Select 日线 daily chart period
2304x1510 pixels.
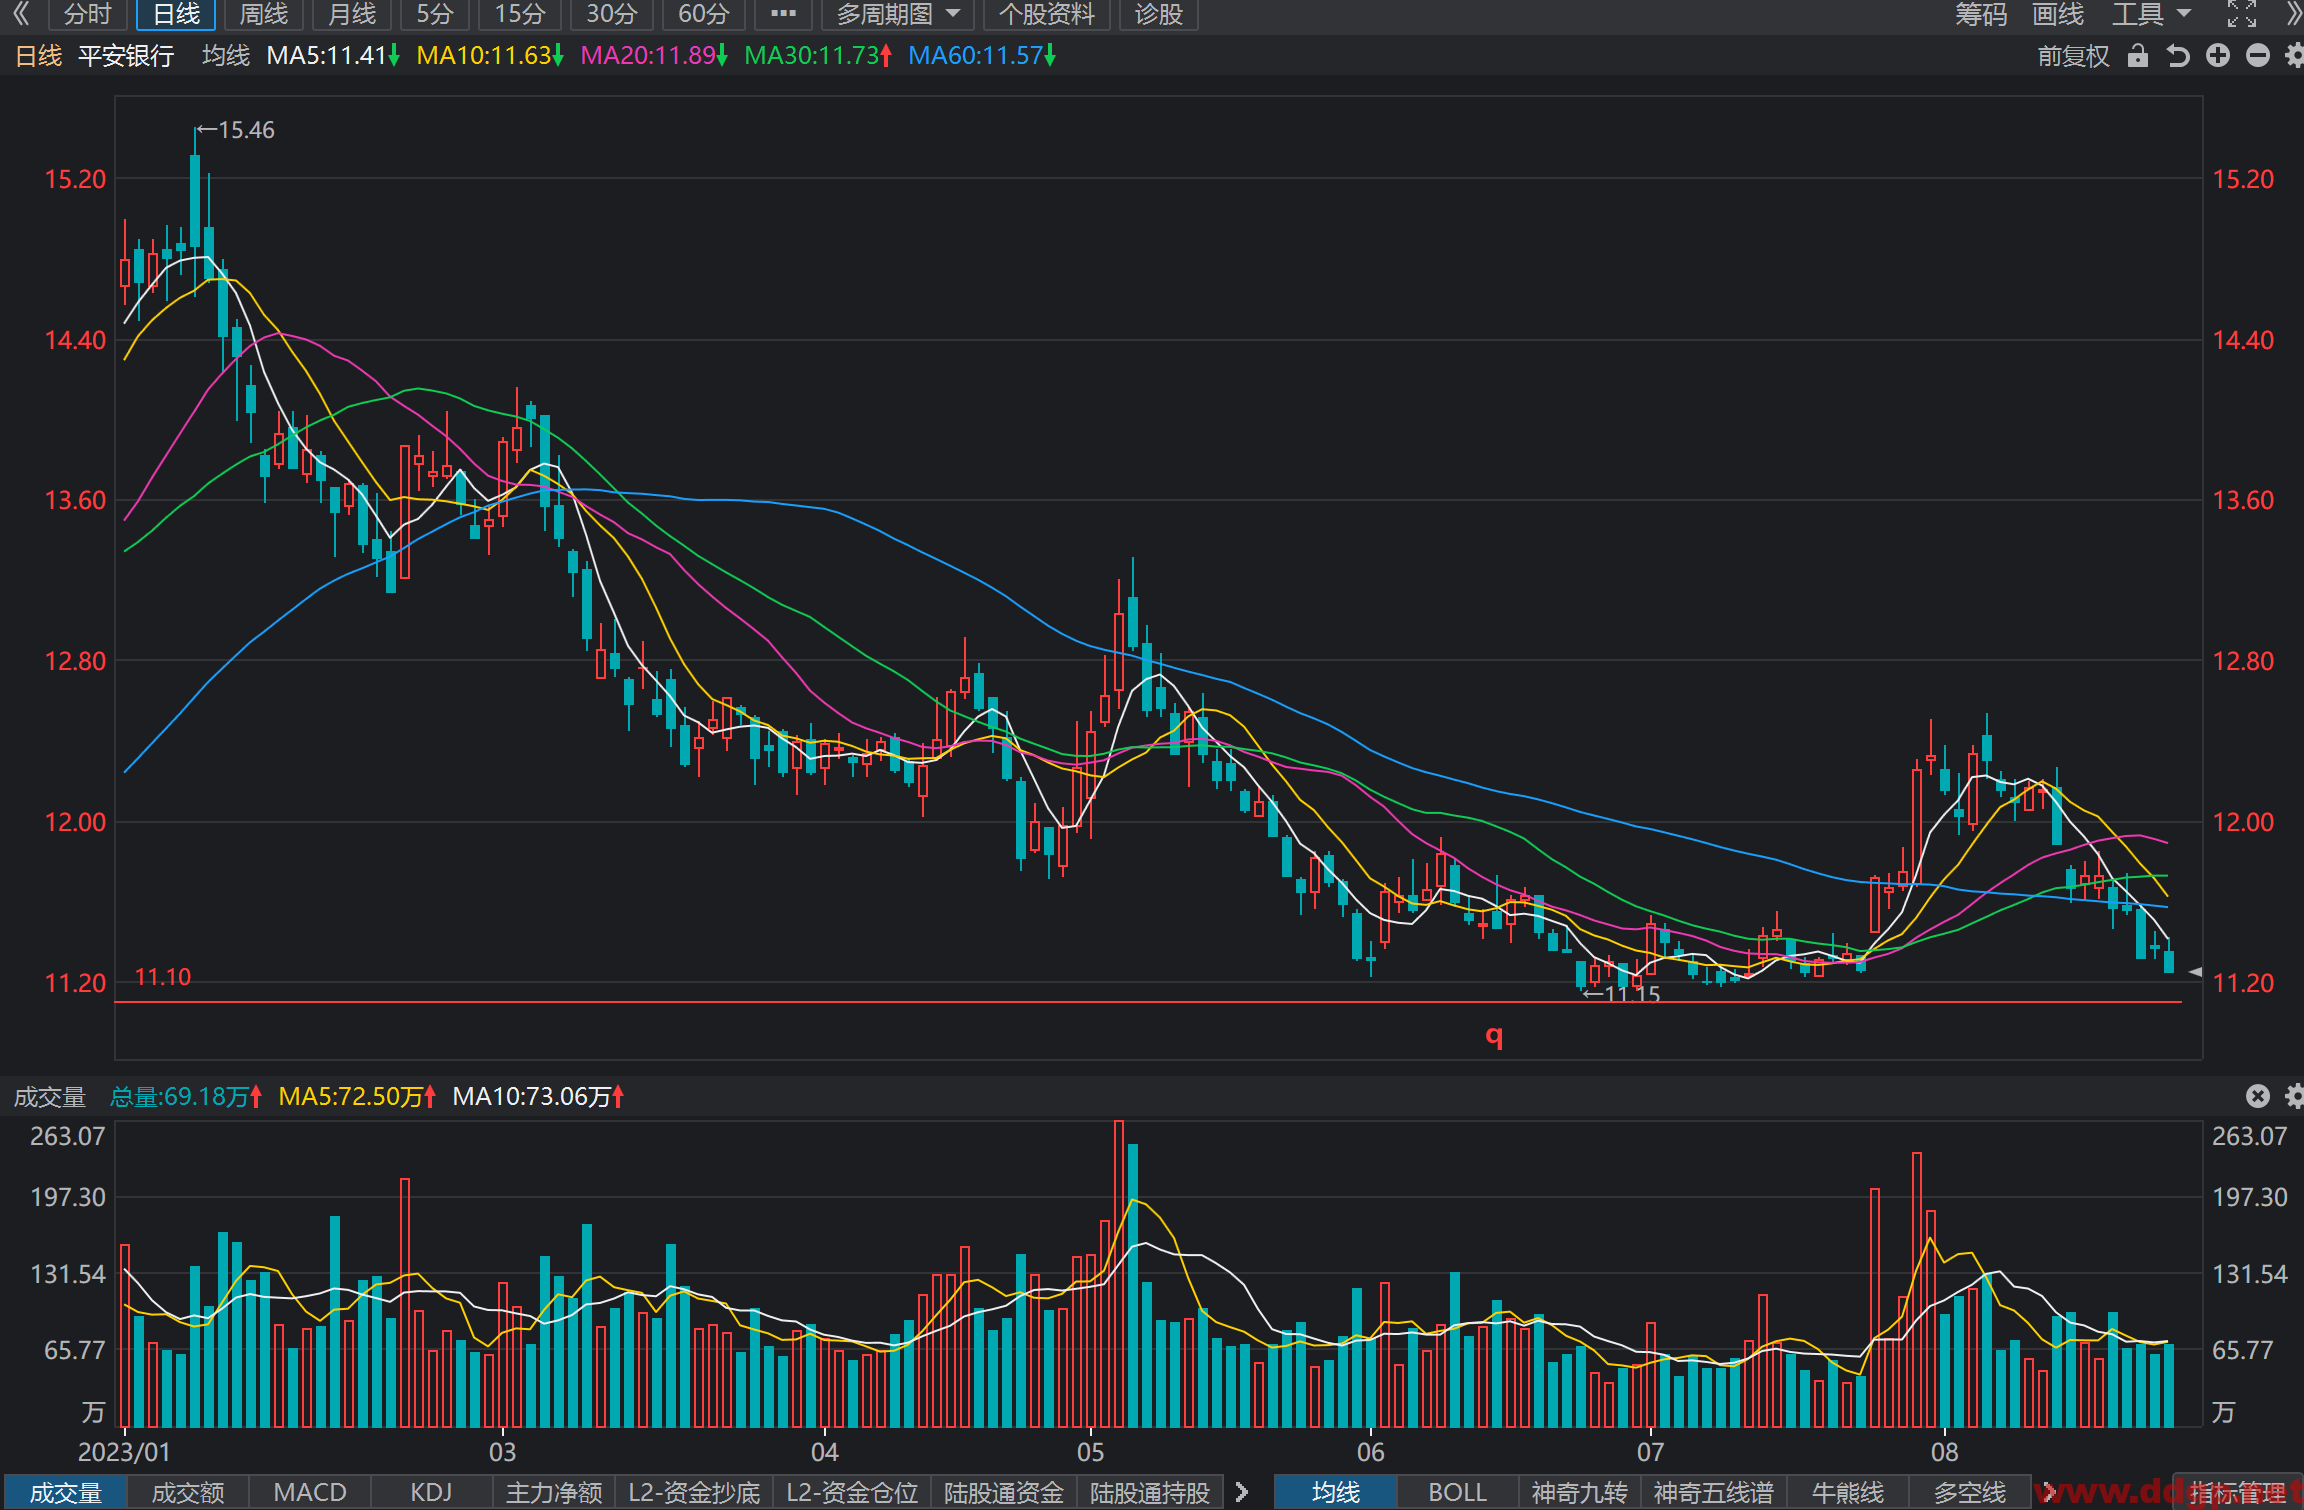(x=176, y=14)
